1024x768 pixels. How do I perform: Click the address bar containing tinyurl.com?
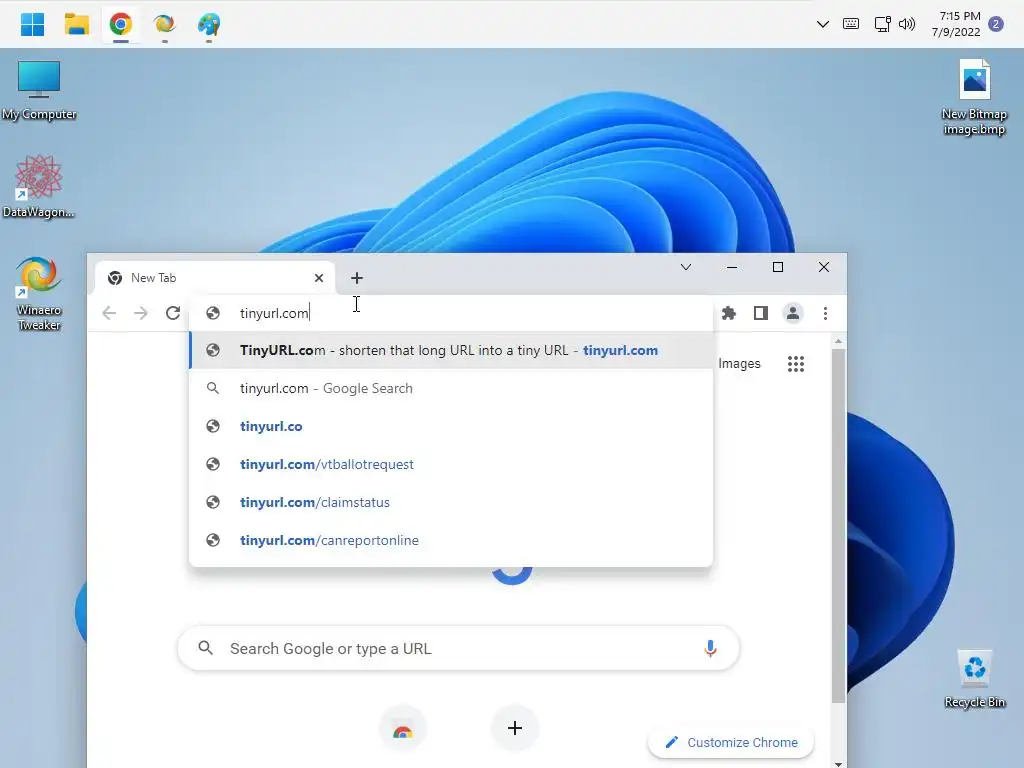[x=451, y=313]
